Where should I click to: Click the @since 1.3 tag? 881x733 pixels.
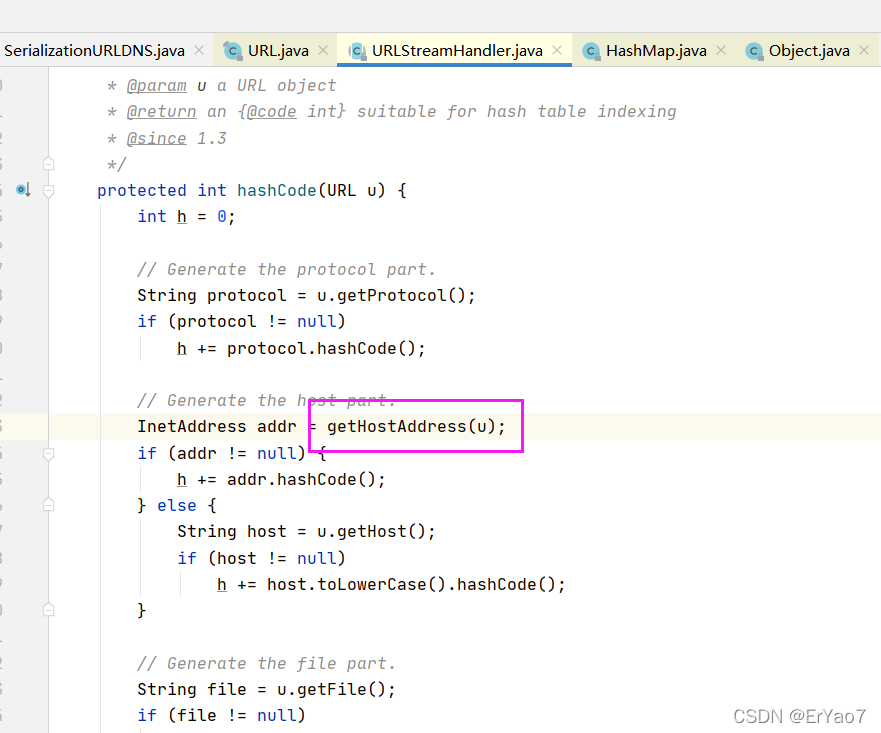tap(156, 137)
